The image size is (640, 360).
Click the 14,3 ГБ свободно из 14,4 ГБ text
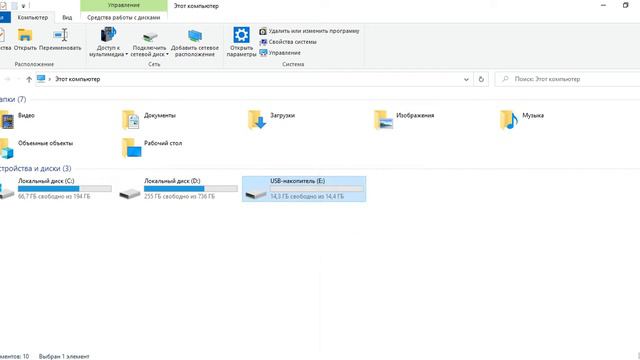[x=307, y=196]
